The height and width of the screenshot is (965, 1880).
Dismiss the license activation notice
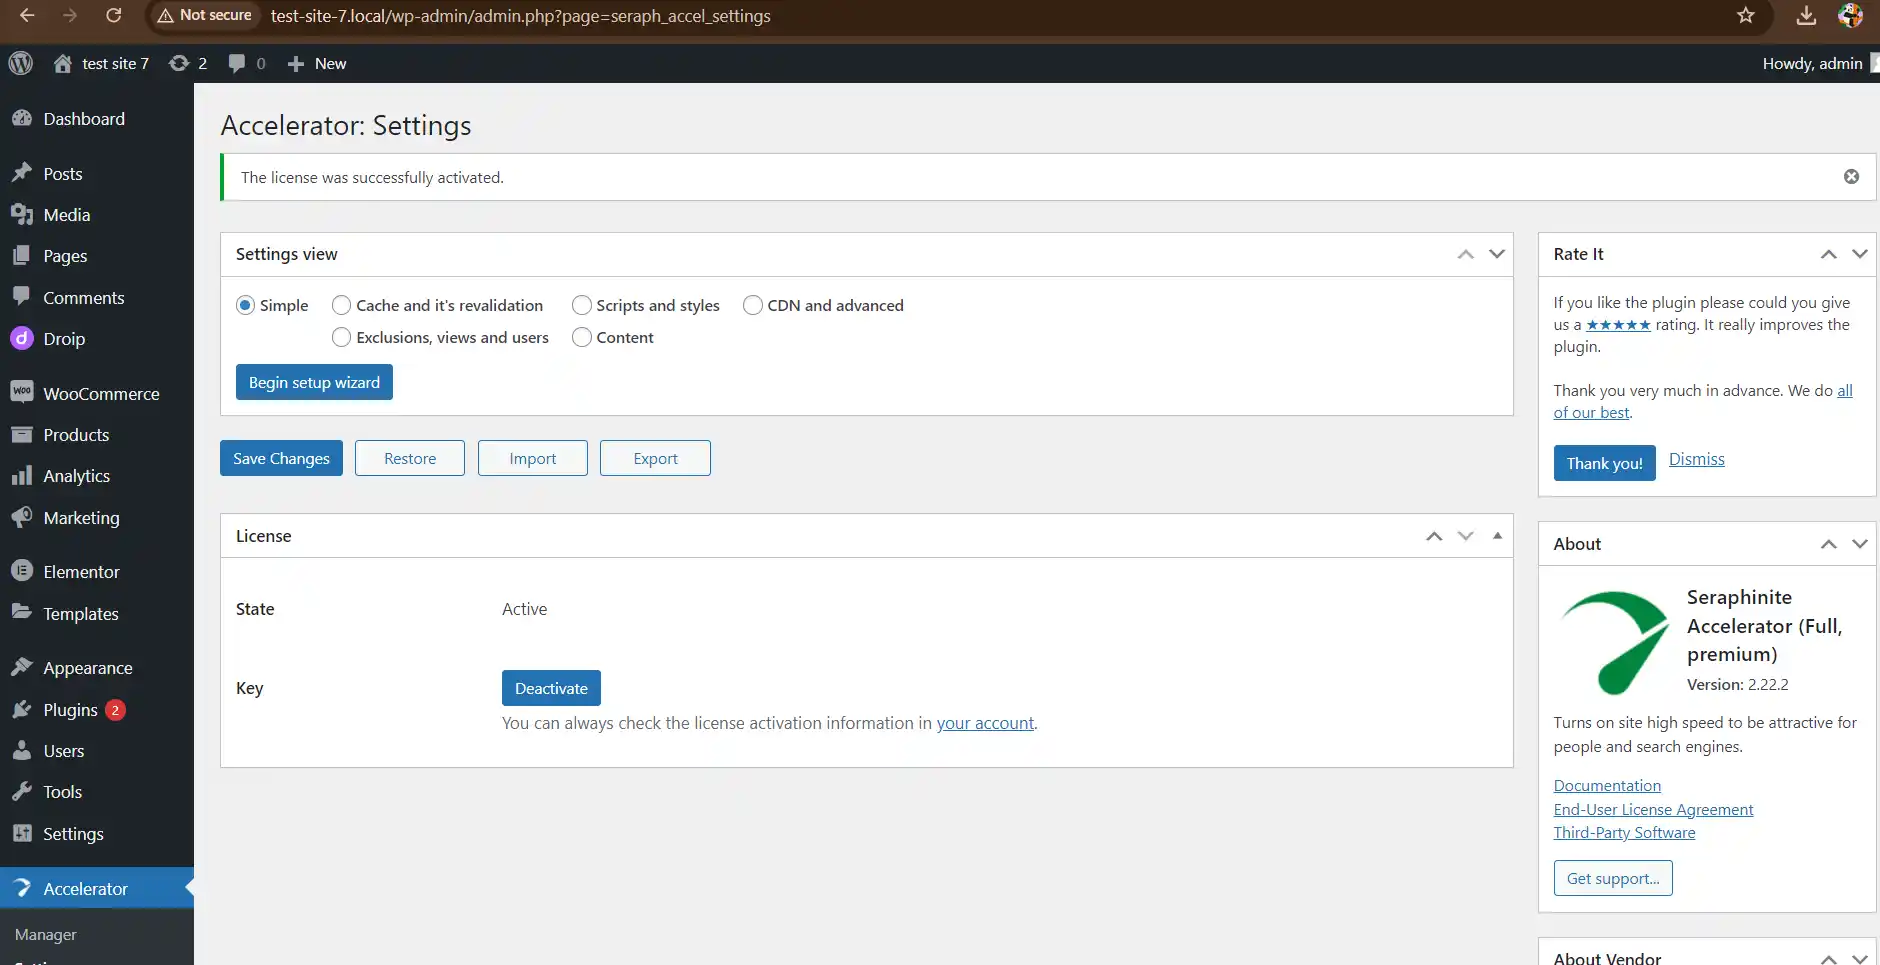coord(1853,176)
